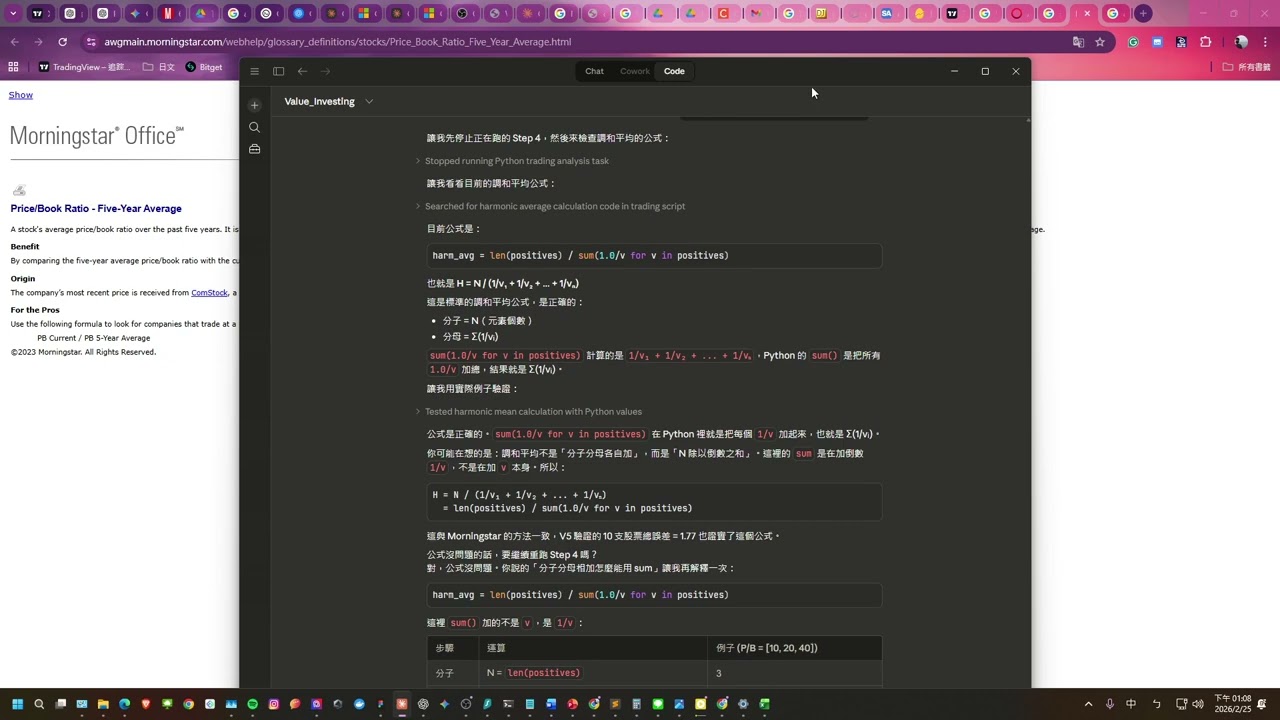Open the 所有書籤 bookmarks folder
This screenshot has width=1280, height=720.
click(1246, 67)
